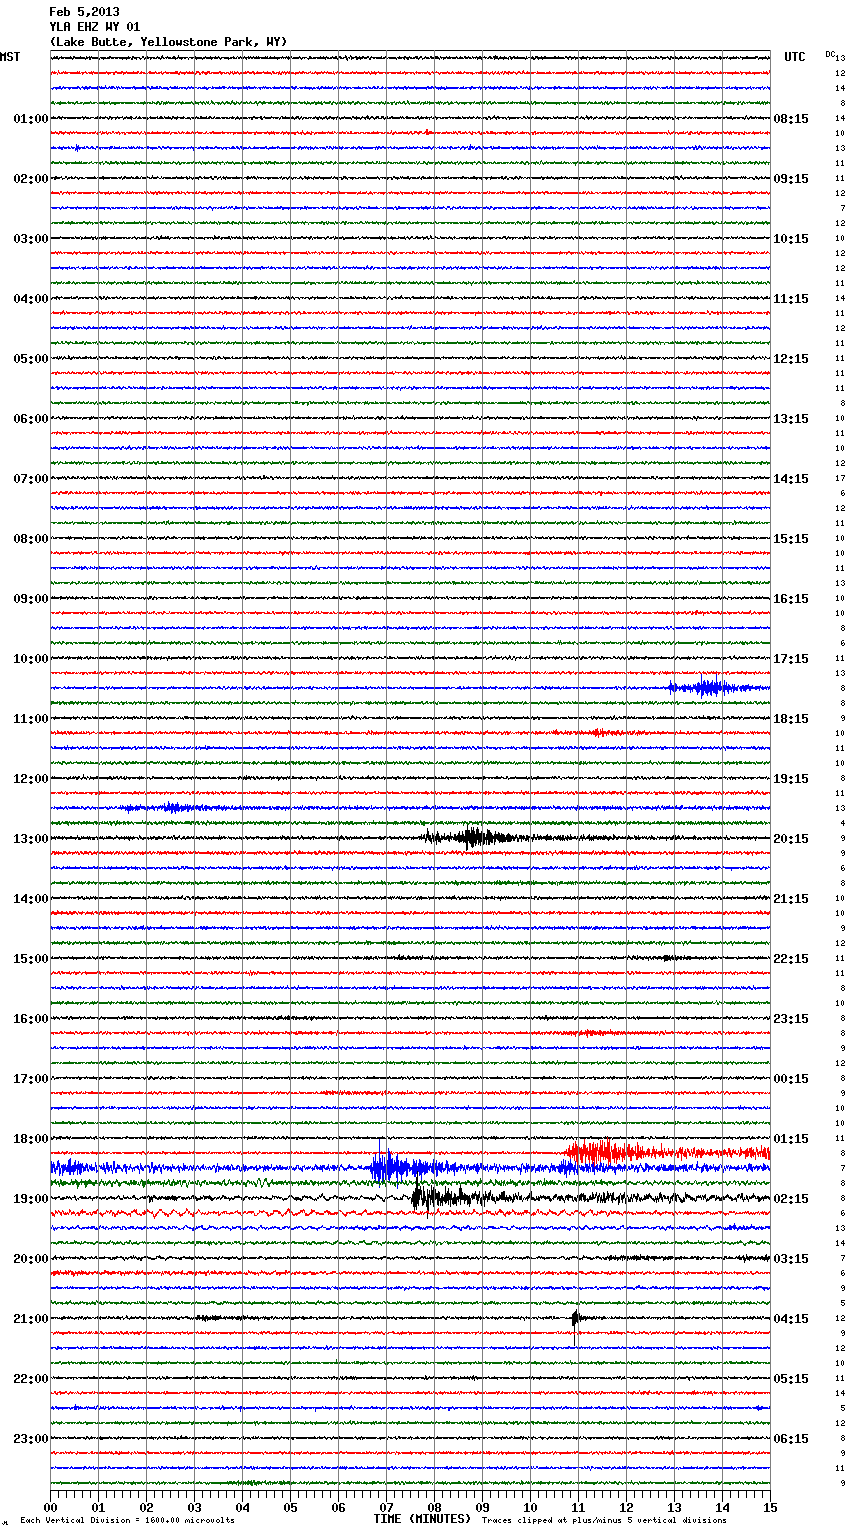Select the 02:00 MST time label
850x1534 pixels.
coord(31,179)
